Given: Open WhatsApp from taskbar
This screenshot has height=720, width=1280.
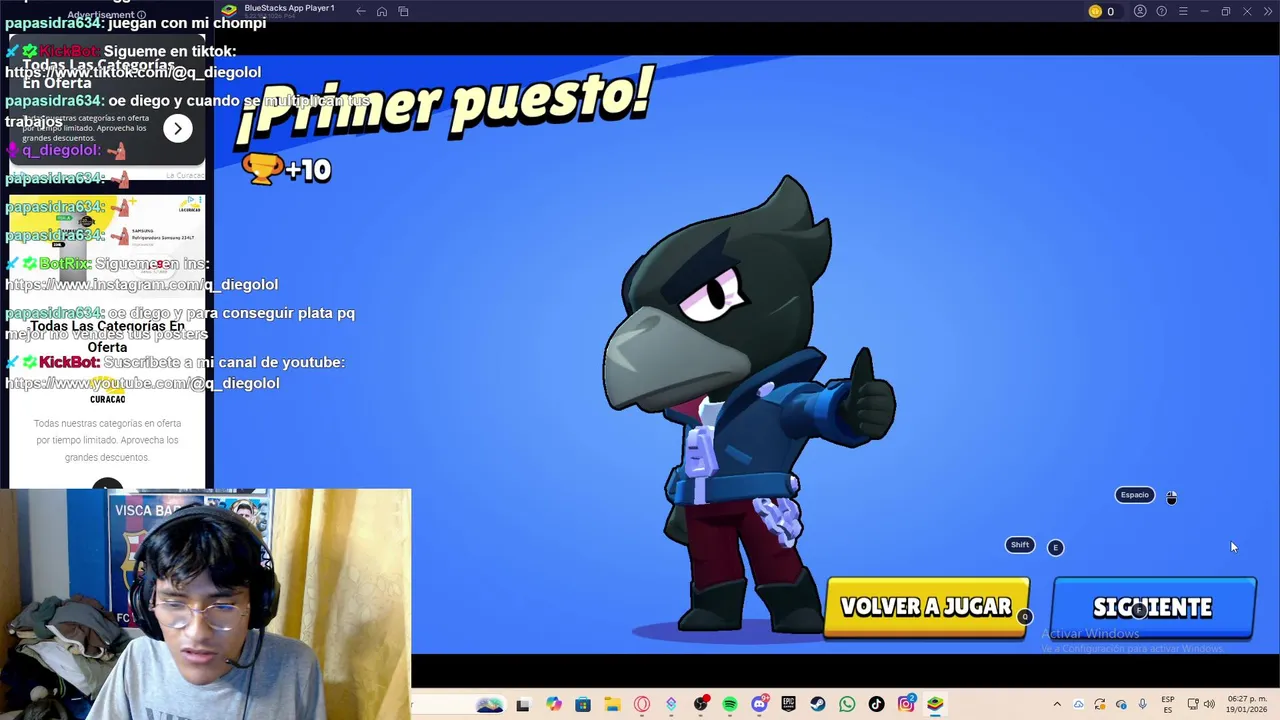Looking at the screenshot, I should (x=847, y=705).
